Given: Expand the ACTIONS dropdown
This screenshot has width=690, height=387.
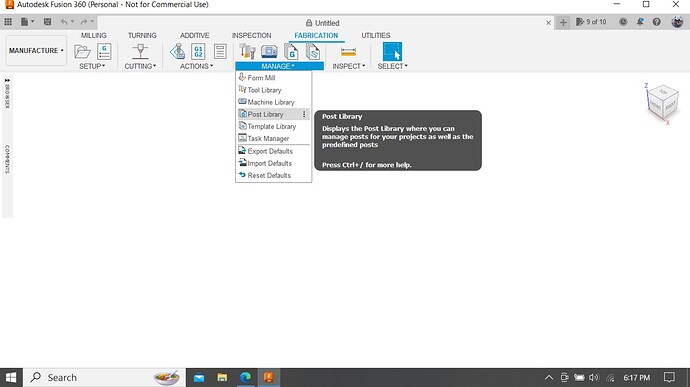Looking at the screenshot, I should (x=196, y=66).
